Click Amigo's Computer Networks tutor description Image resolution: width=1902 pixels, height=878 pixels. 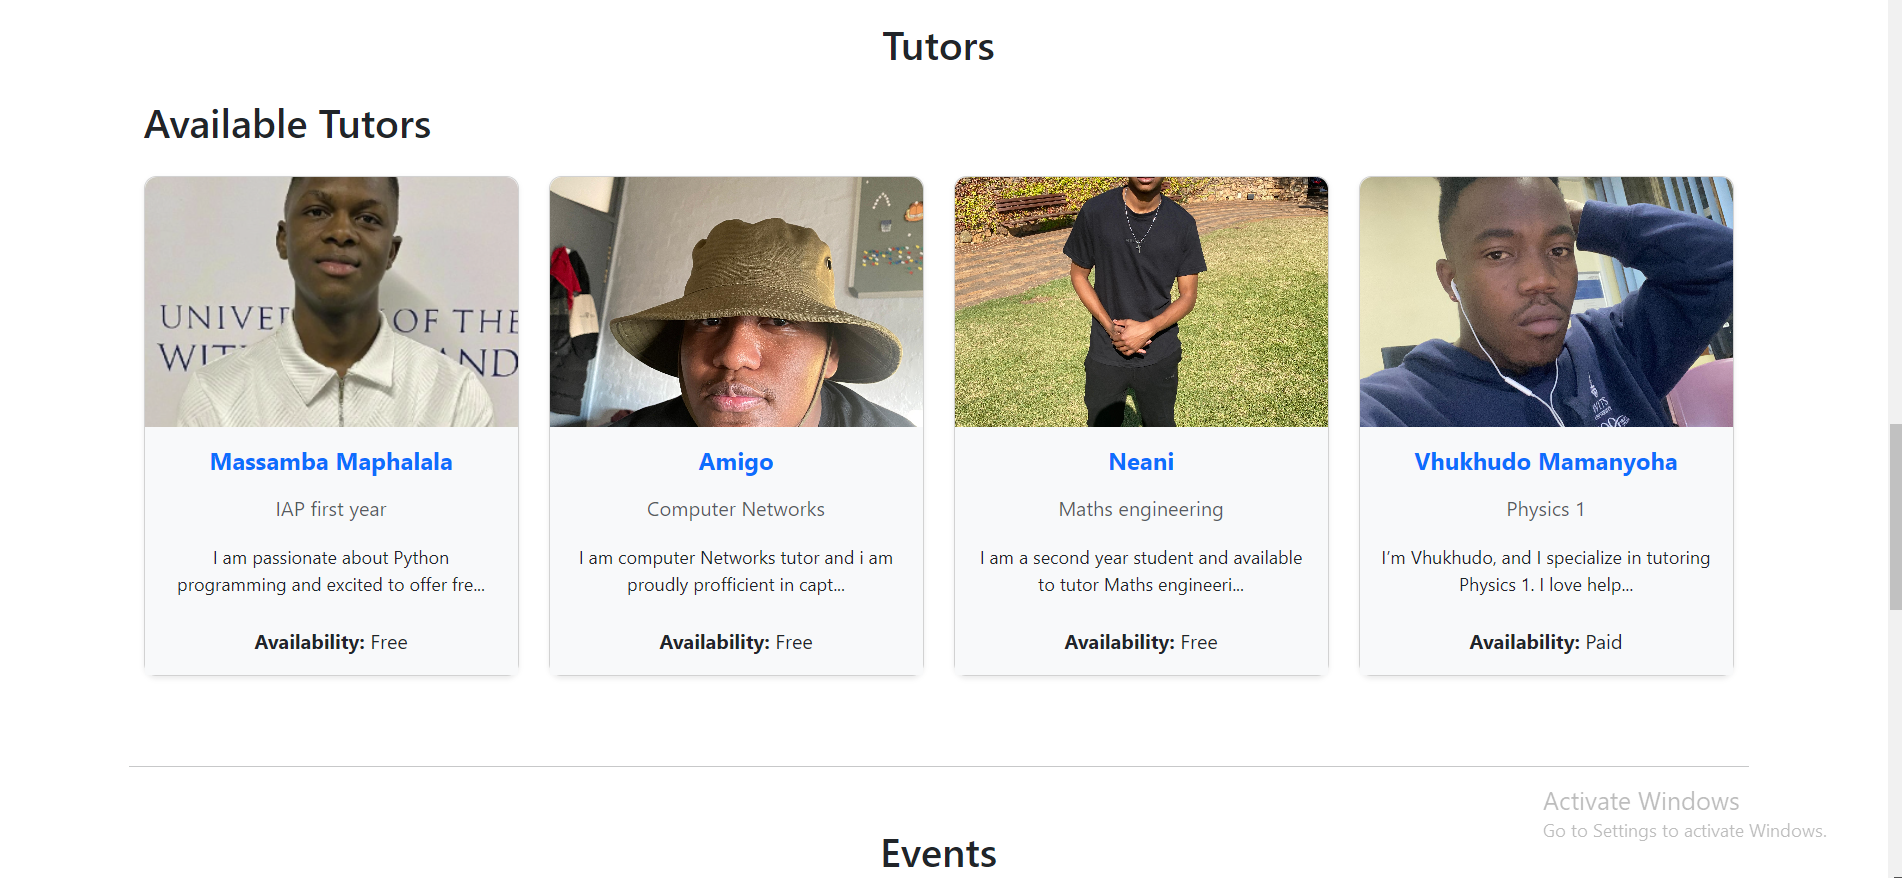click(736, 571)
